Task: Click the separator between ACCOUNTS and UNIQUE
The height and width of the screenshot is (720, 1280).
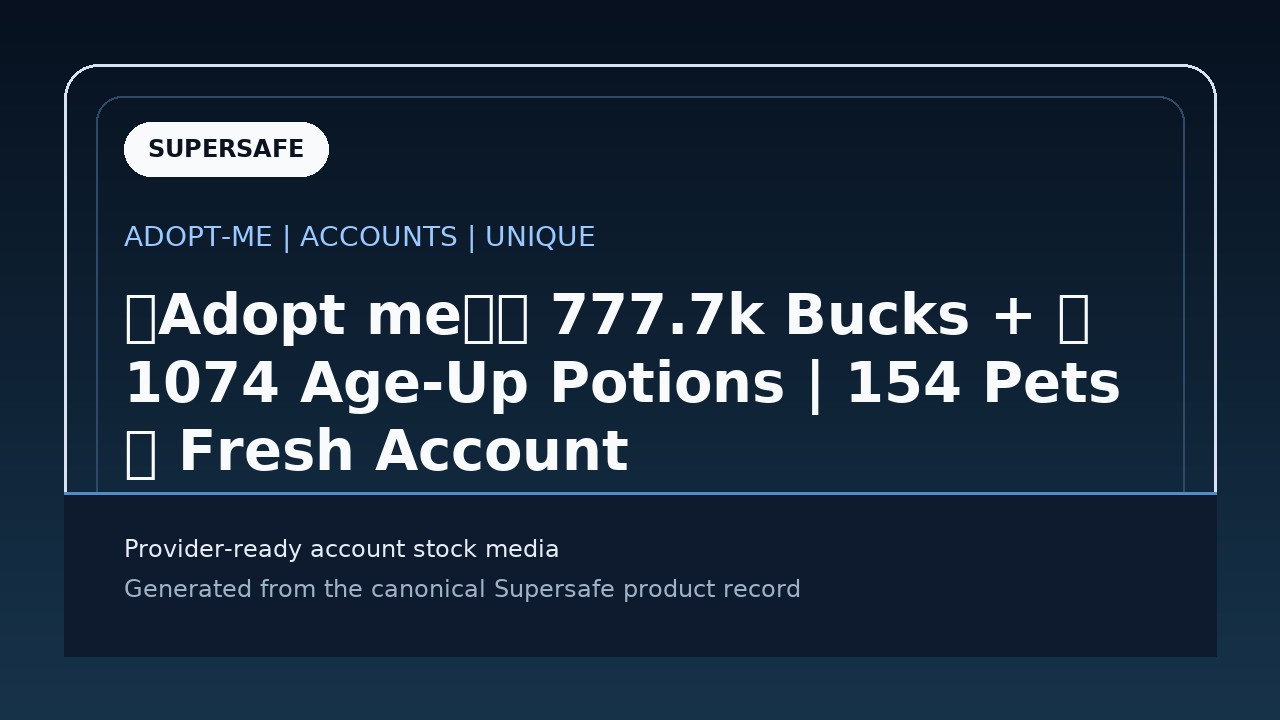Action: (x=471, y=238)
